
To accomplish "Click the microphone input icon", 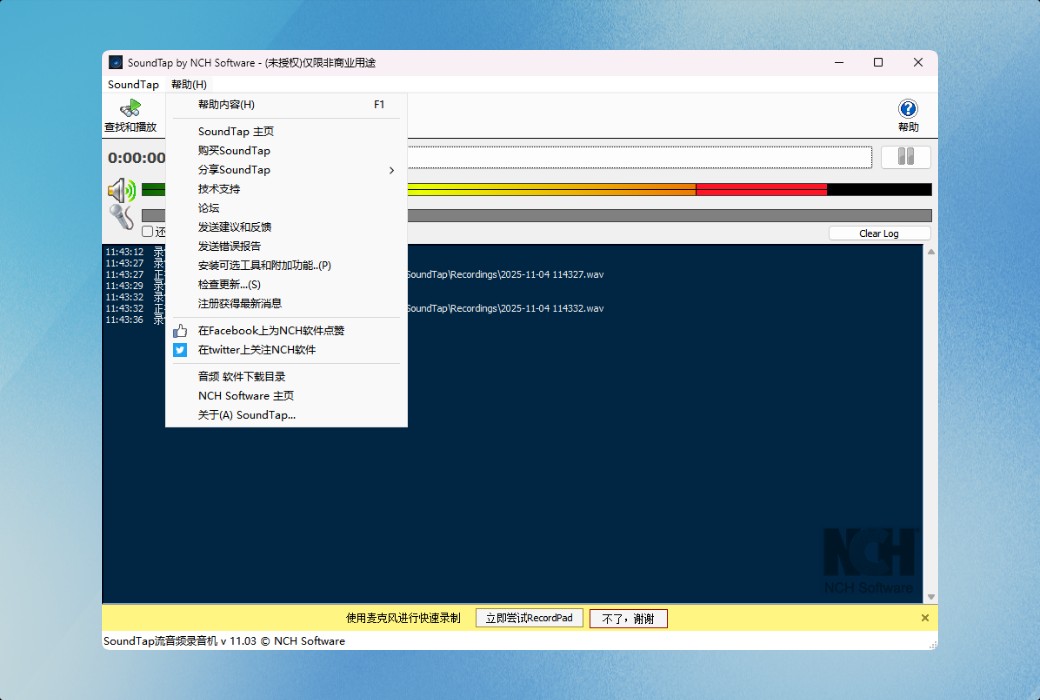I will coord(122,215).
